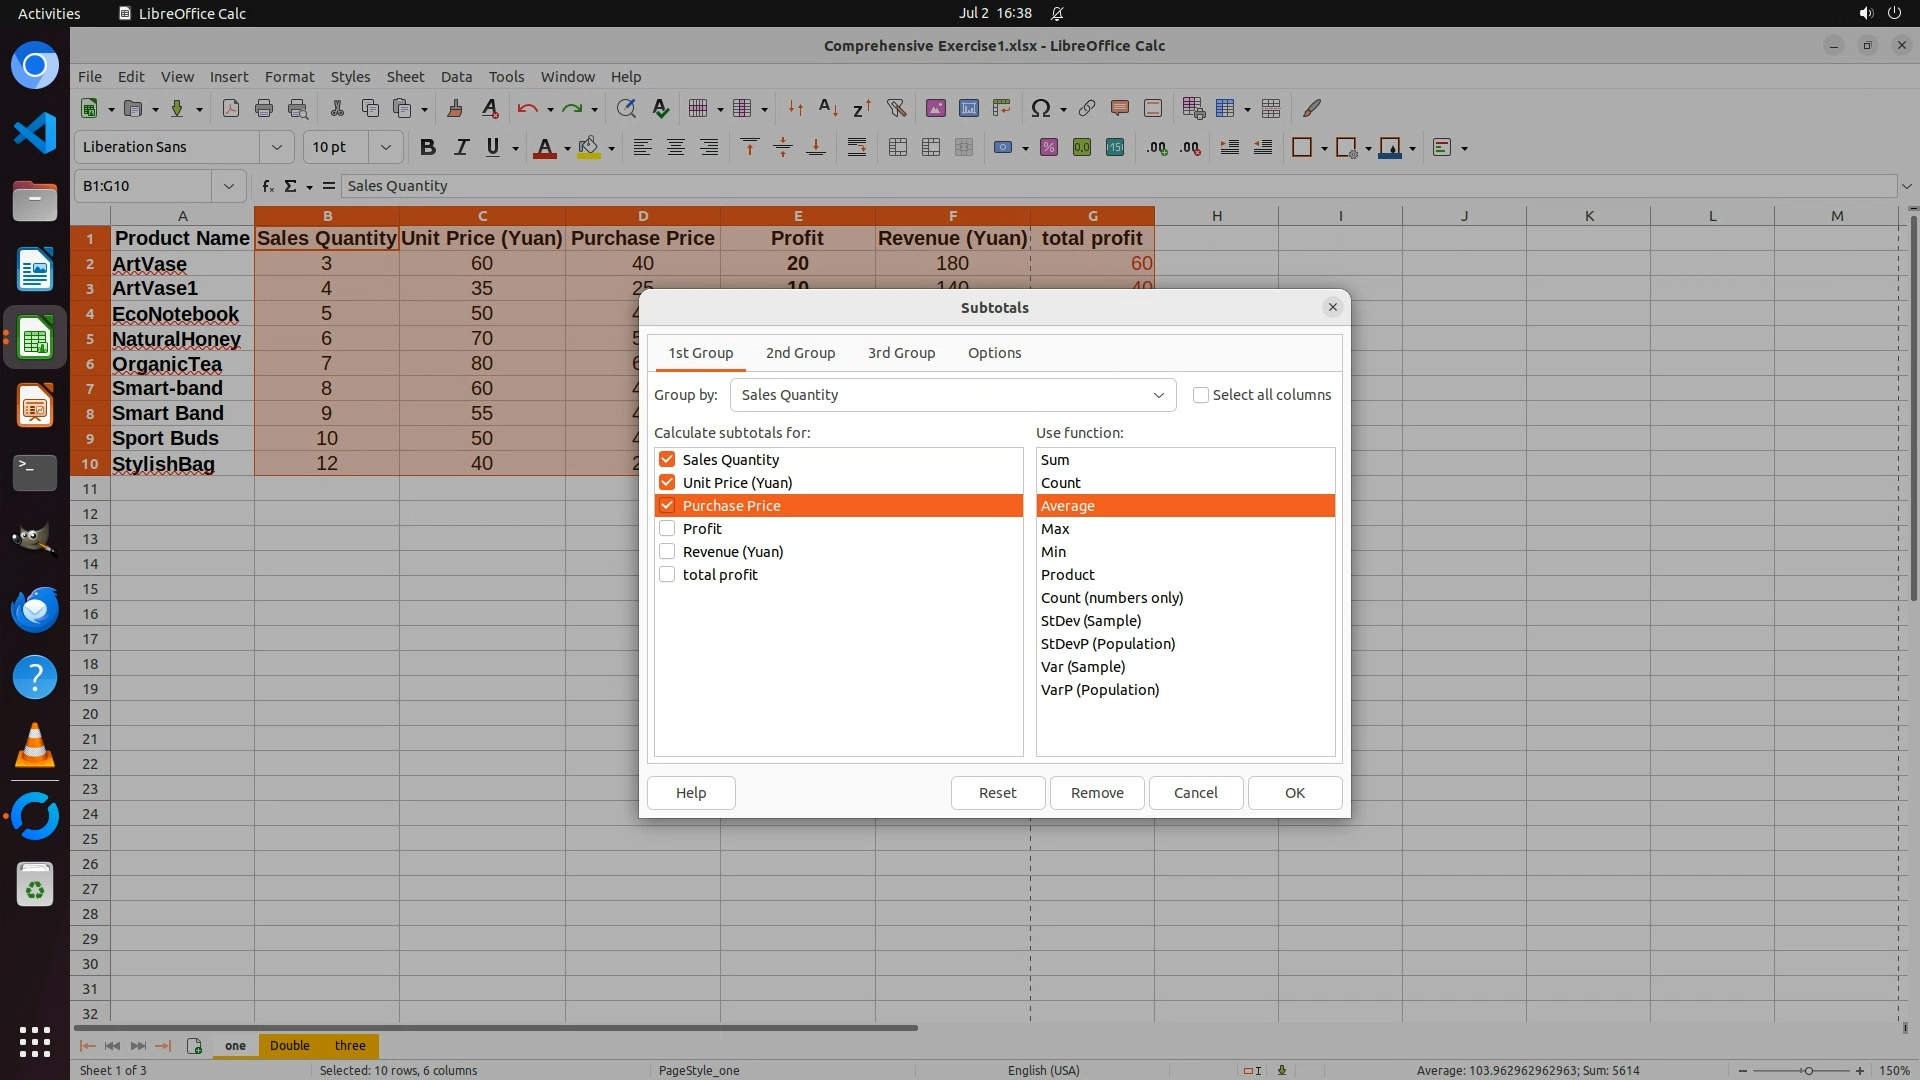1920x1080 pixels.
Task: Uncheck the Sales Quantity checkbox
Action: [667, 460]
